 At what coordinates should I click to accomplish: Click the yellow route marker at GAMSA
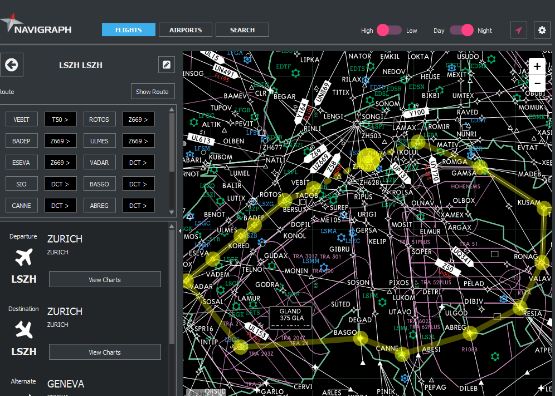[480, 167]
